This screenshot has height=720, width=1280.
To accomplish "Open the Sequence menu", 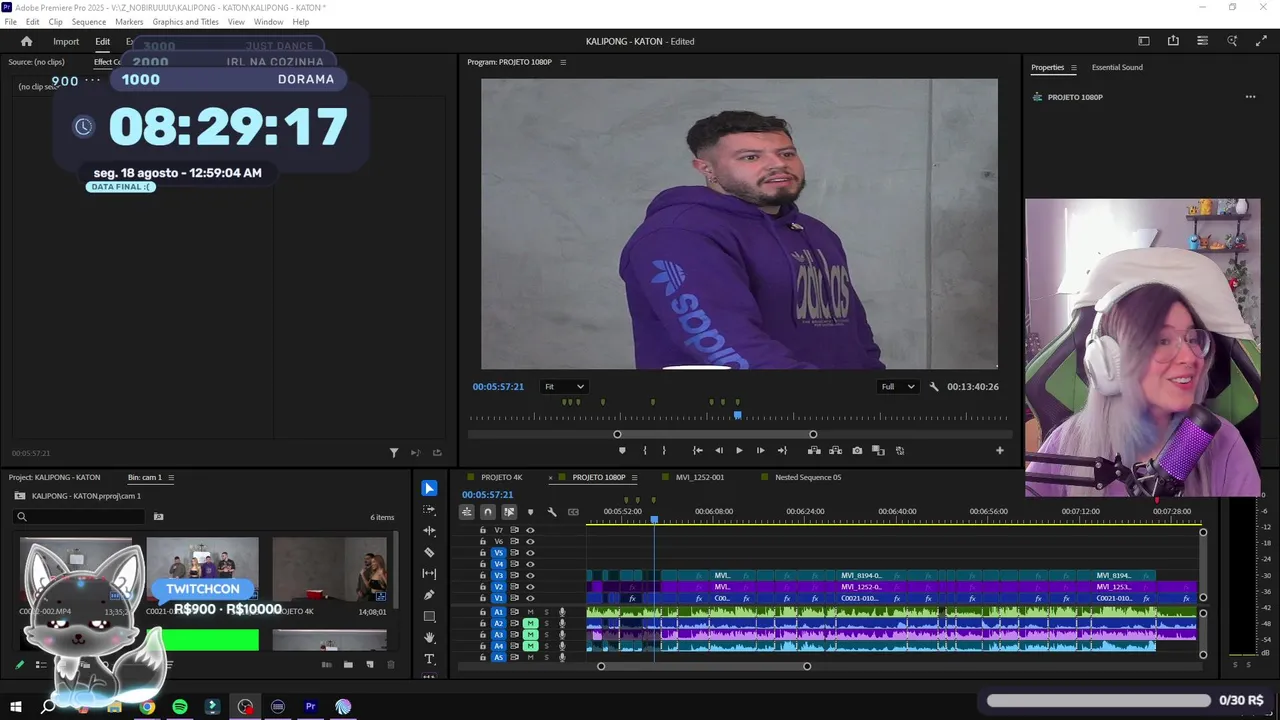I will pyautogui.click(x=89, y=22).
